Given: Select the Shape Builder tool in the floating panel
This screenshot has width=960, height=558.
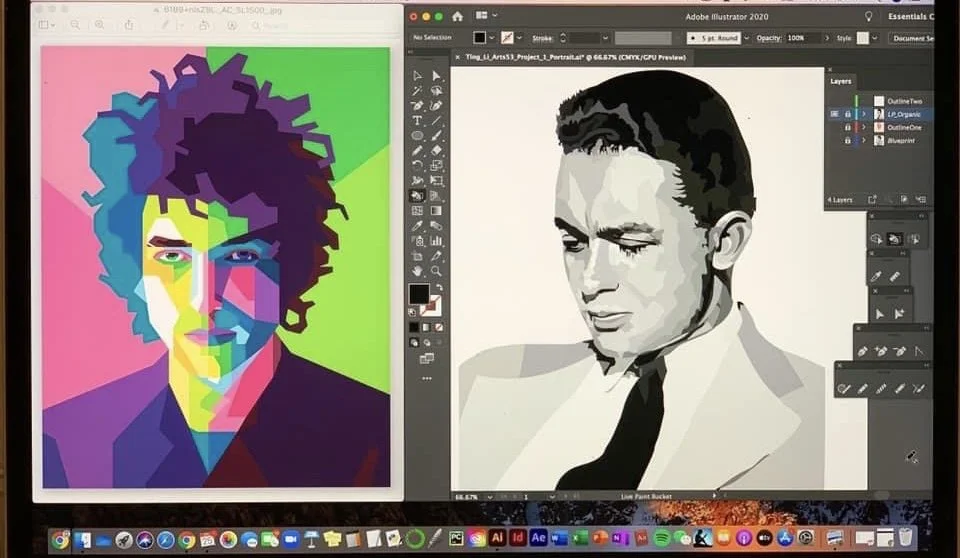Looking at the screenshot, I should pyautogui.click(x=877, y=239).
